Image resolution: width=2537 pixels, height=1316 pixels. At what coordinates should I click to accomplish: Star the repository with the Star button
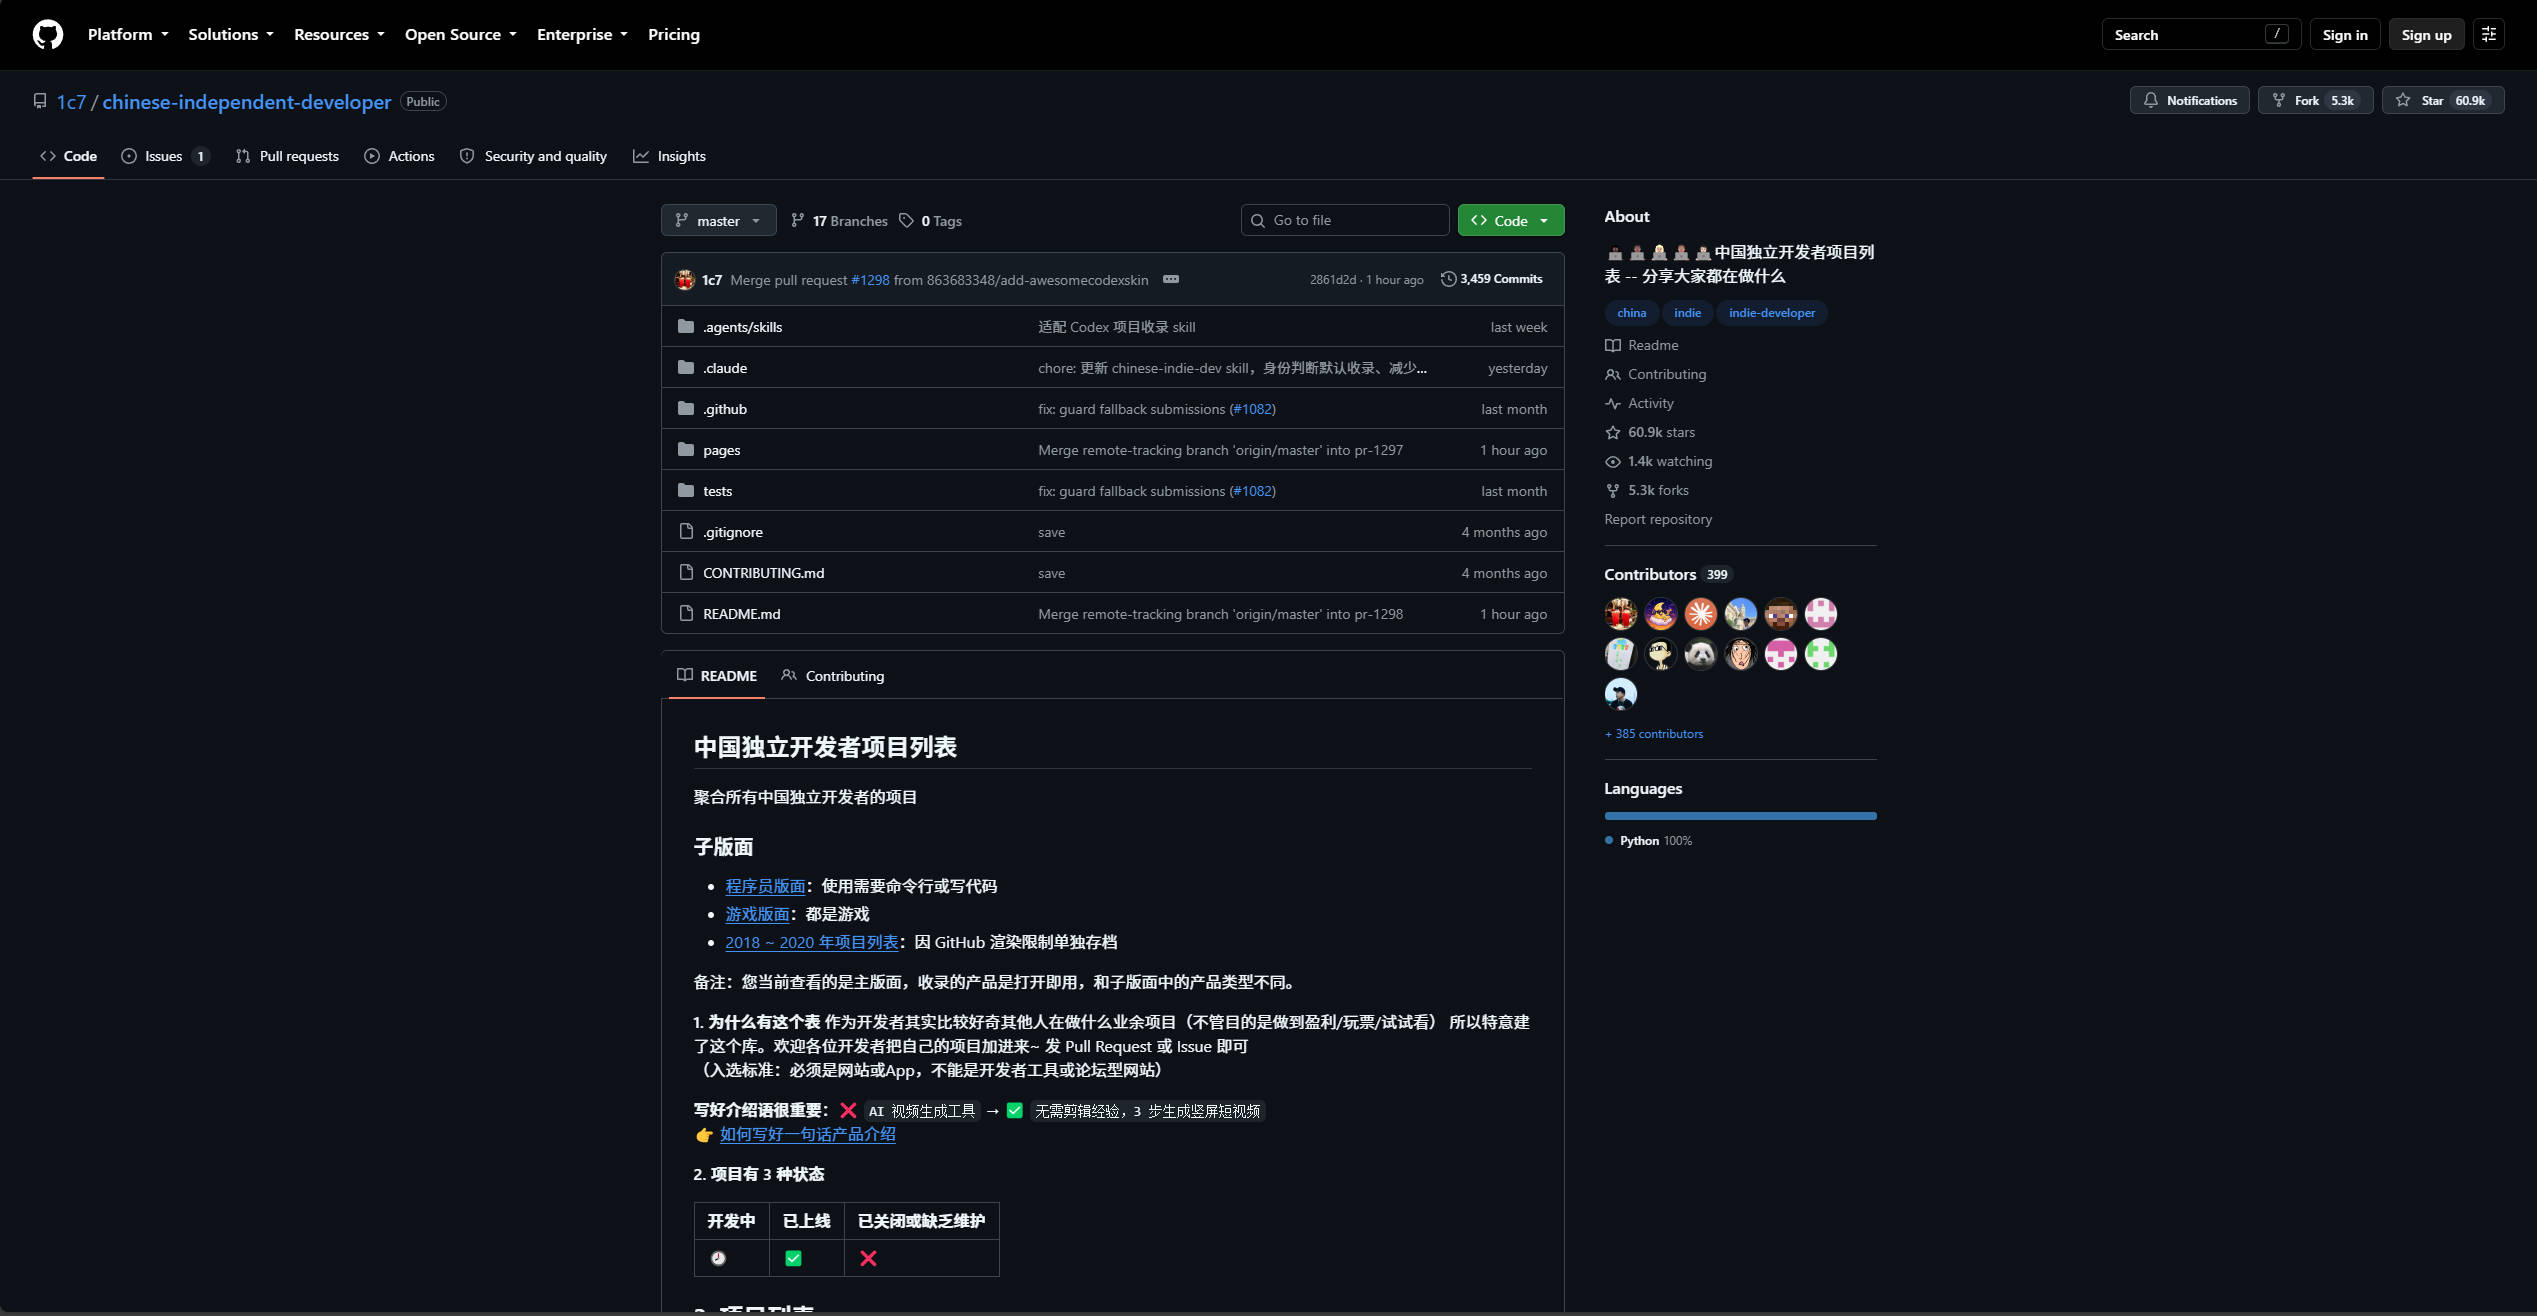click(x=2443, y=101)
